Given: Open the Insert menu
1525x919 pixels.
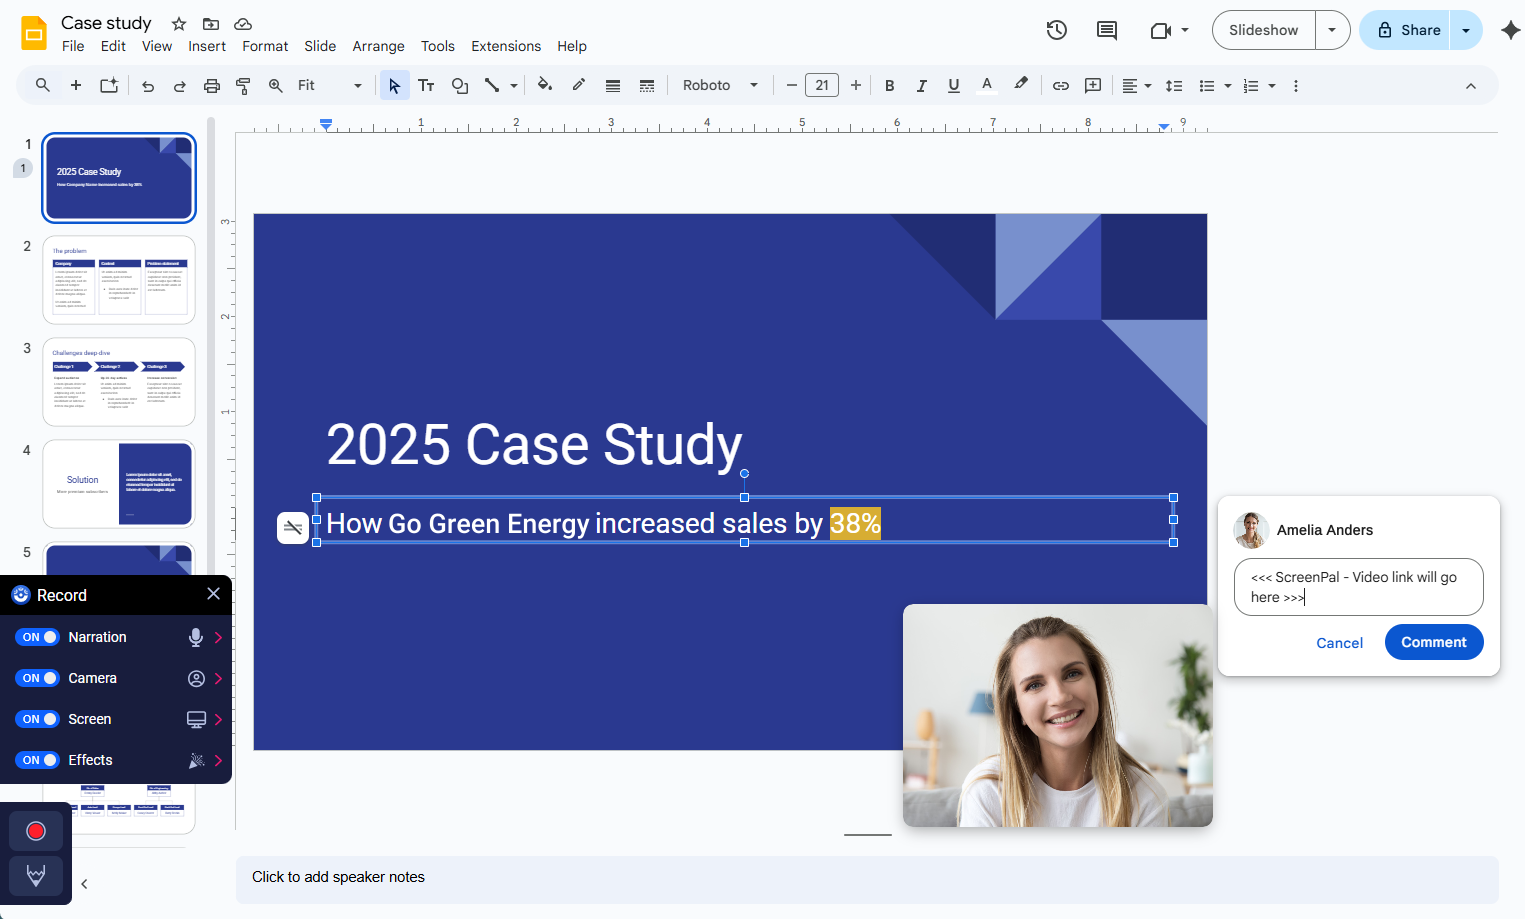Looking at the screenshot, I should click(x=207, y=46).
